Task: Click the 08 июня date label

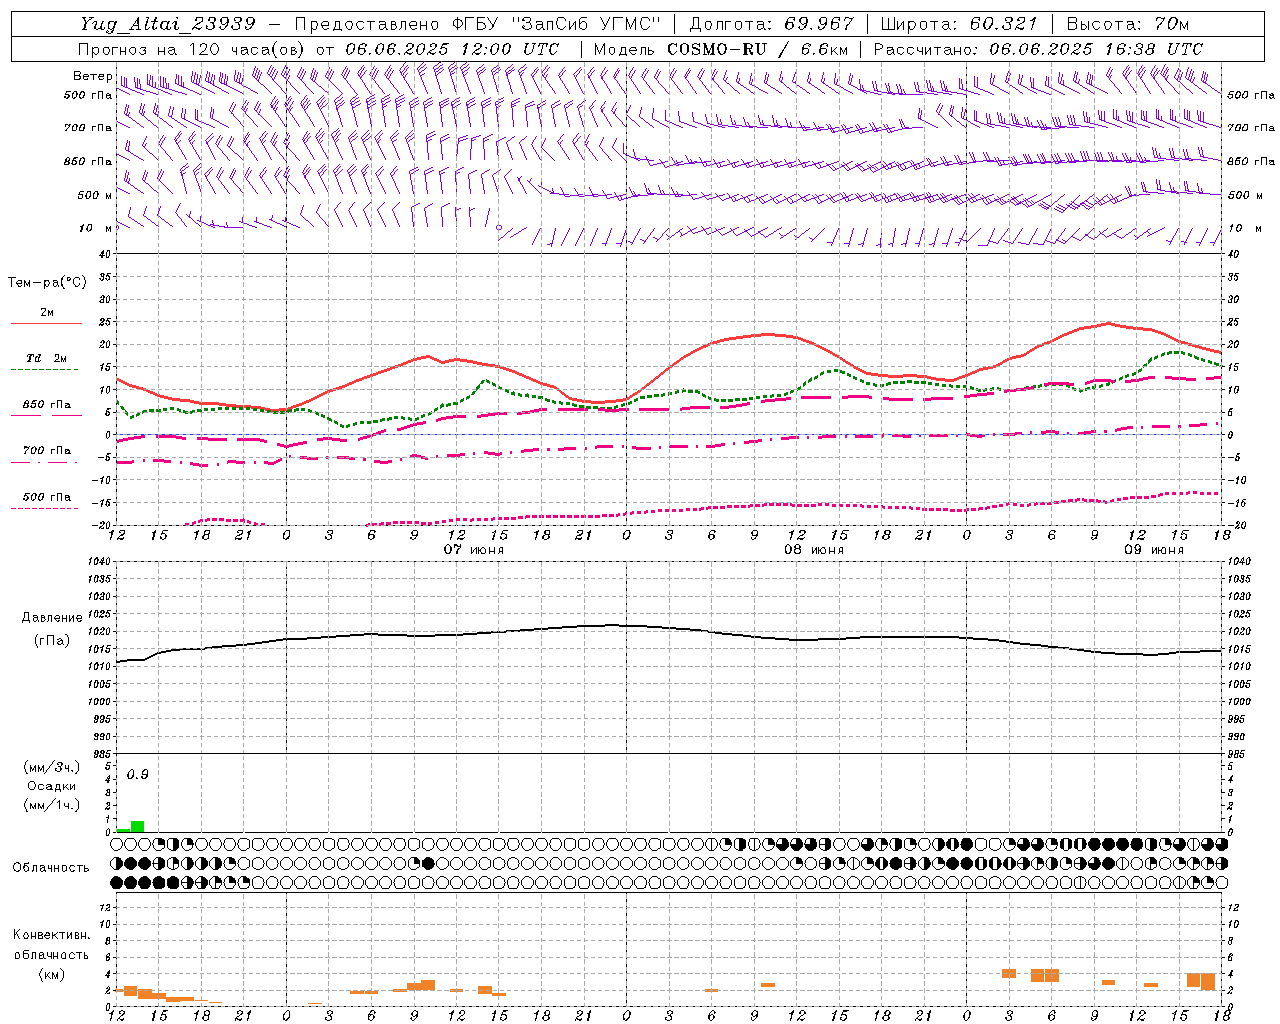Action: coord(814,550)
